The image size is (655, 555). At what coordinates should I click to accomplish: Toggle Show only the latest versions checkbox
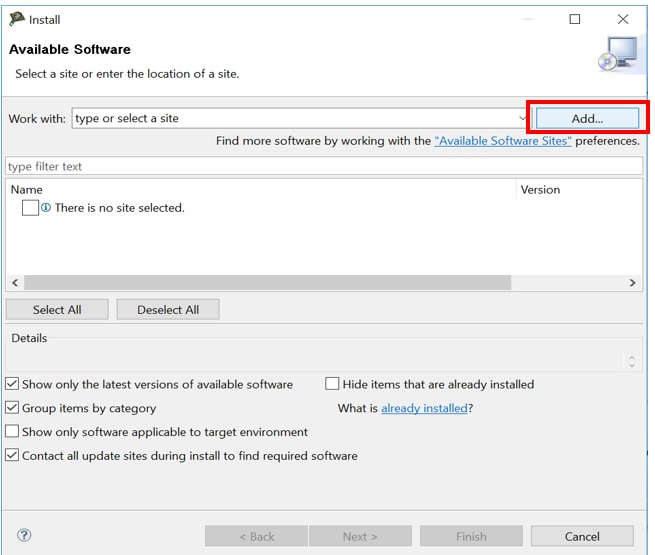click(12, 384)
